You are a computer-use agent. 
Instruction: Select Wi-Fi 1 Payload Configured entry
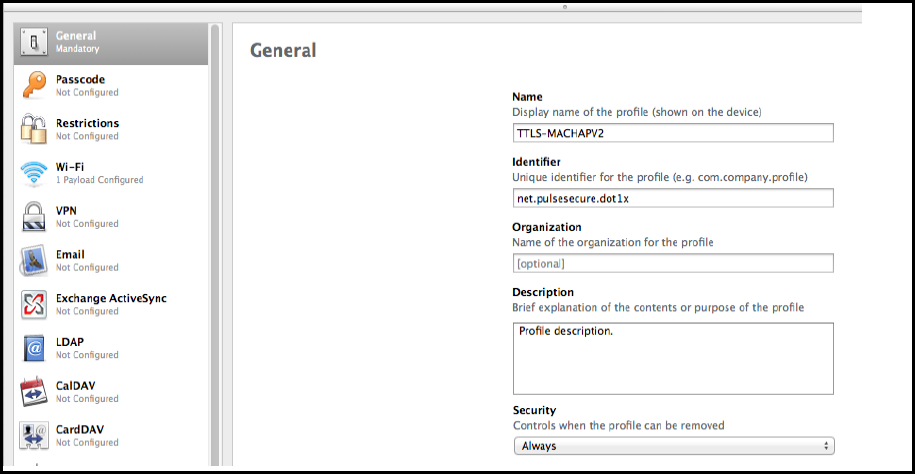pyautogui.click(x=111, y=173)
